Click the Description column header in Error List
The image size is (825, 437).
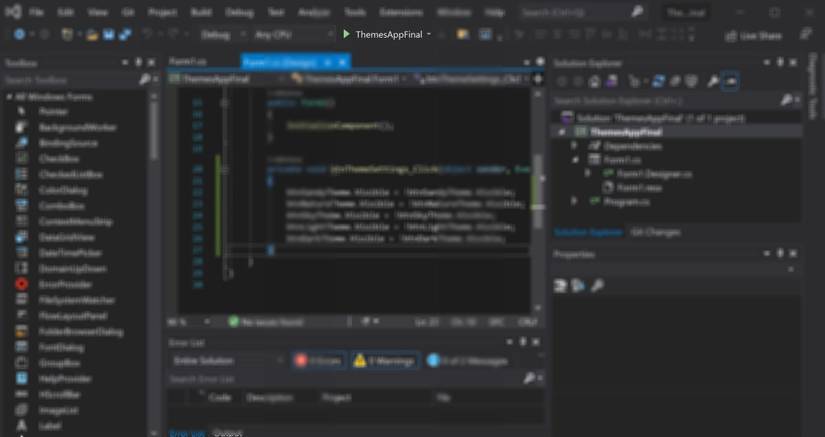(x=269, y=398)
